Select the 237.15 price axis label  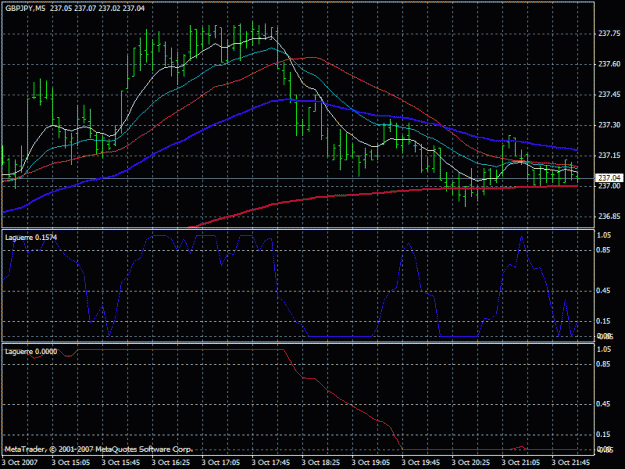(x=609, y=155)
